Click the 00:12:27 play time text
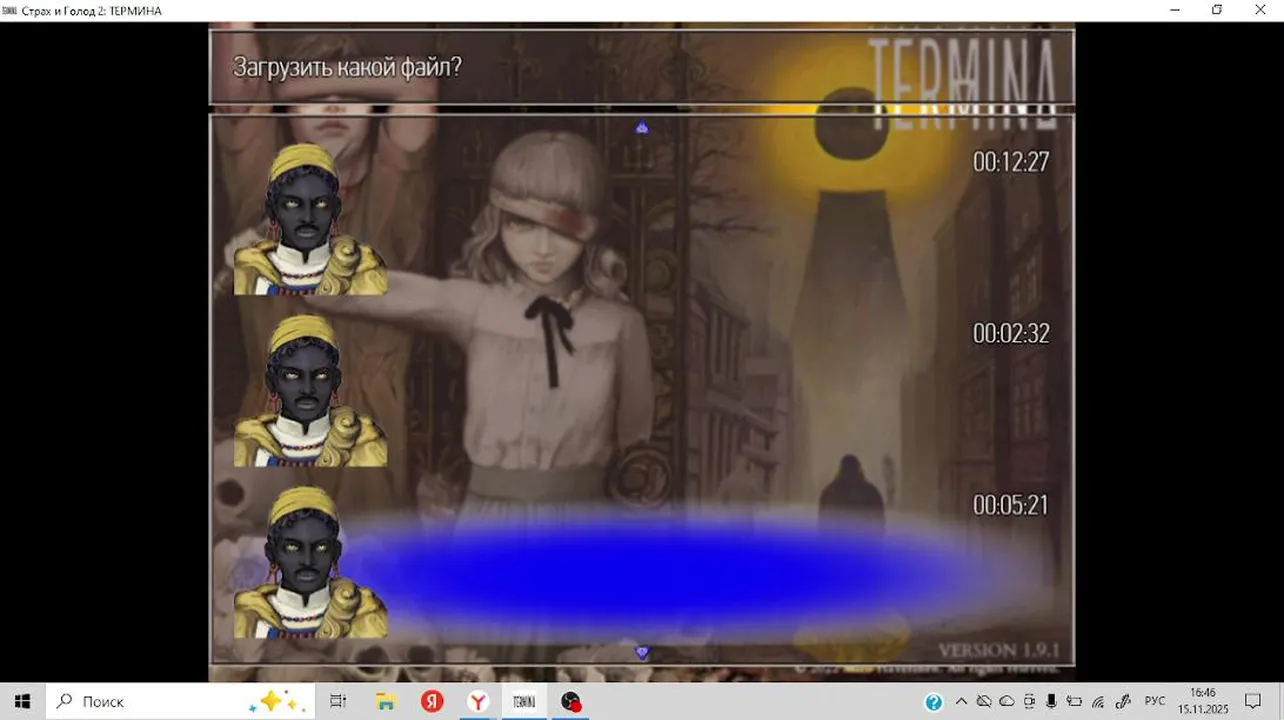 pyautogui.click(x=1011, y=161)
